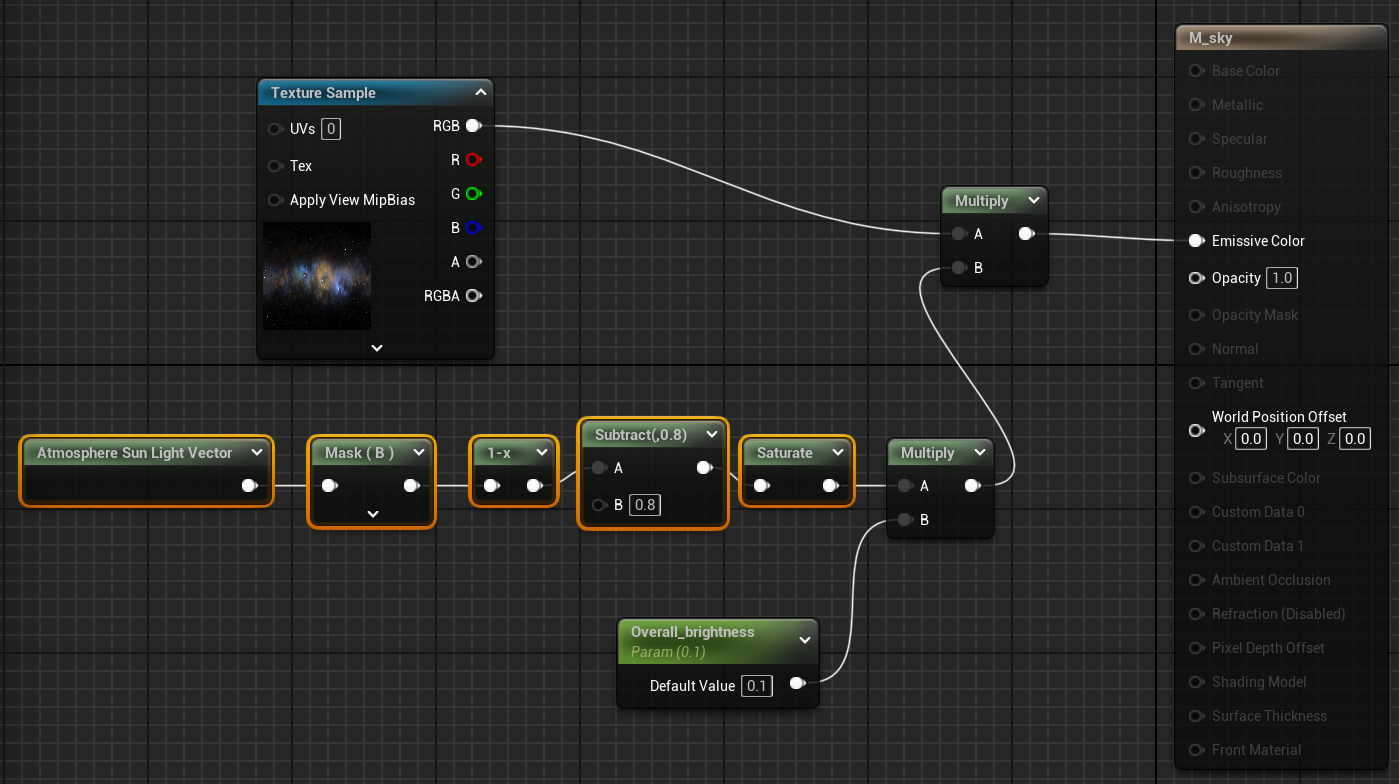The image size is (1399, 784).
Task: Click the blue B channel output pin
Action: (x=473, y=228)
